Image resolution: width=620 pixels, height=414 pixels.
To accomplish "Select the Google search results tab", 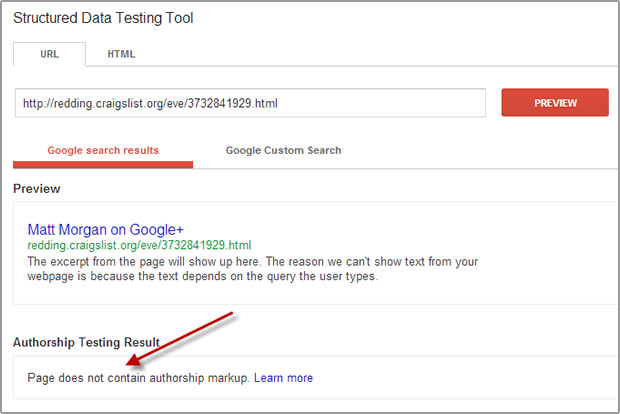I will click(103, 150).
